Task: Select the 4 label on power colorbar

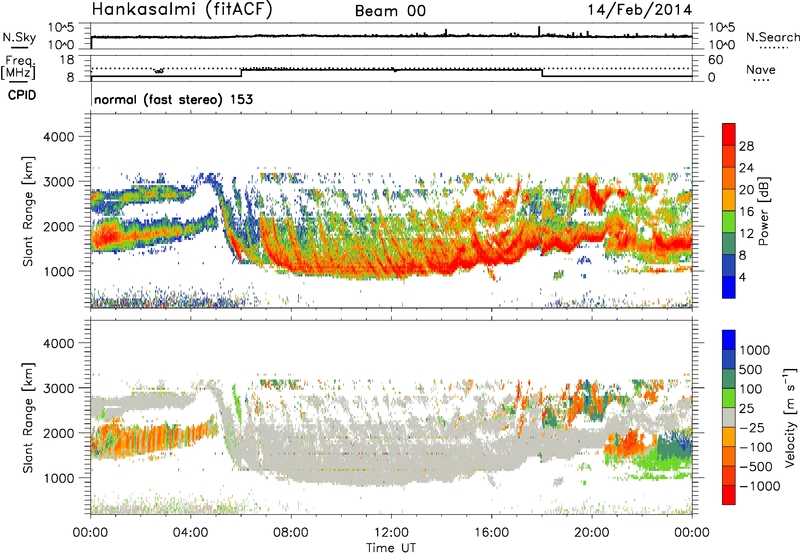Action: pyautogui.click(x=742, y=277)
